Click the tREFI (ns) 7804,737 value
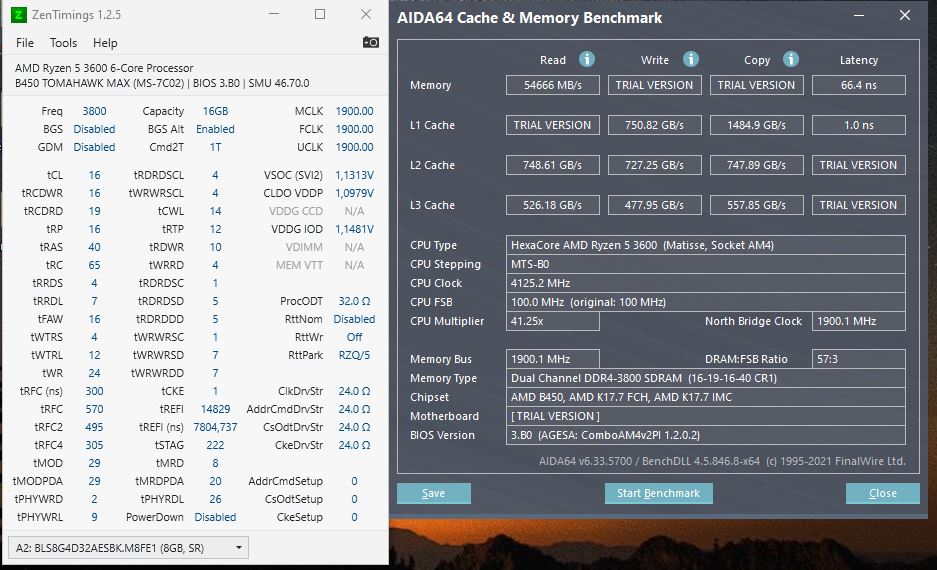Image resolution: width=937 pixels, height=570 pixels. click(x=215, y=427)
